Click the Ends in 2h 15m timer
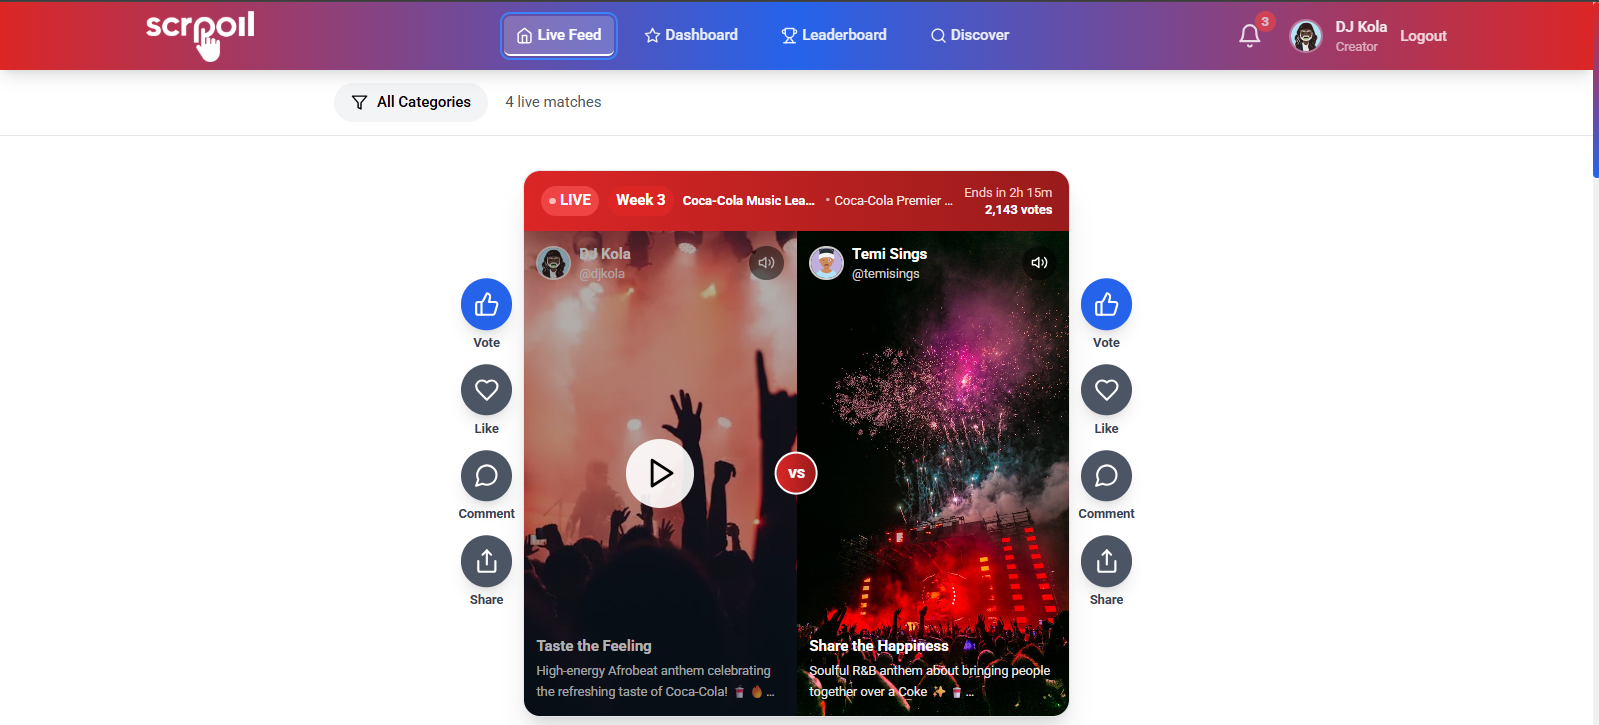 1008,193
